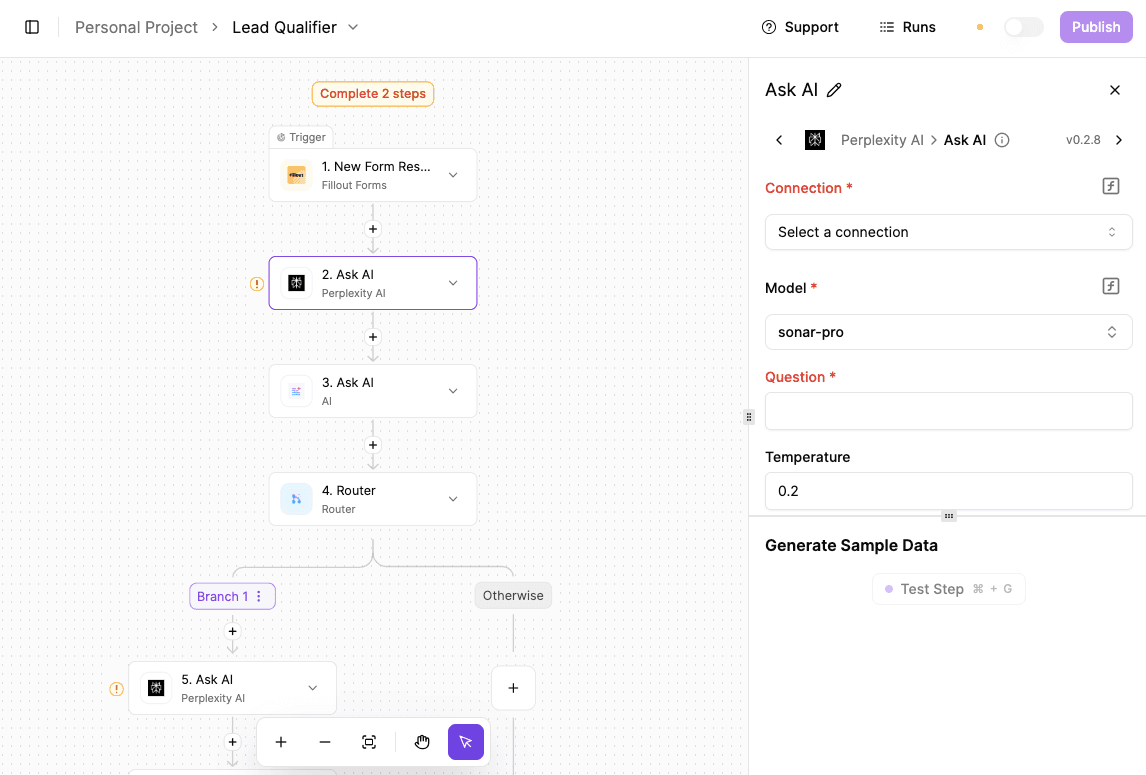Click the Test Step button
Image resolution: width=1146 pixels, height=775 pixels.
[948, 589]
